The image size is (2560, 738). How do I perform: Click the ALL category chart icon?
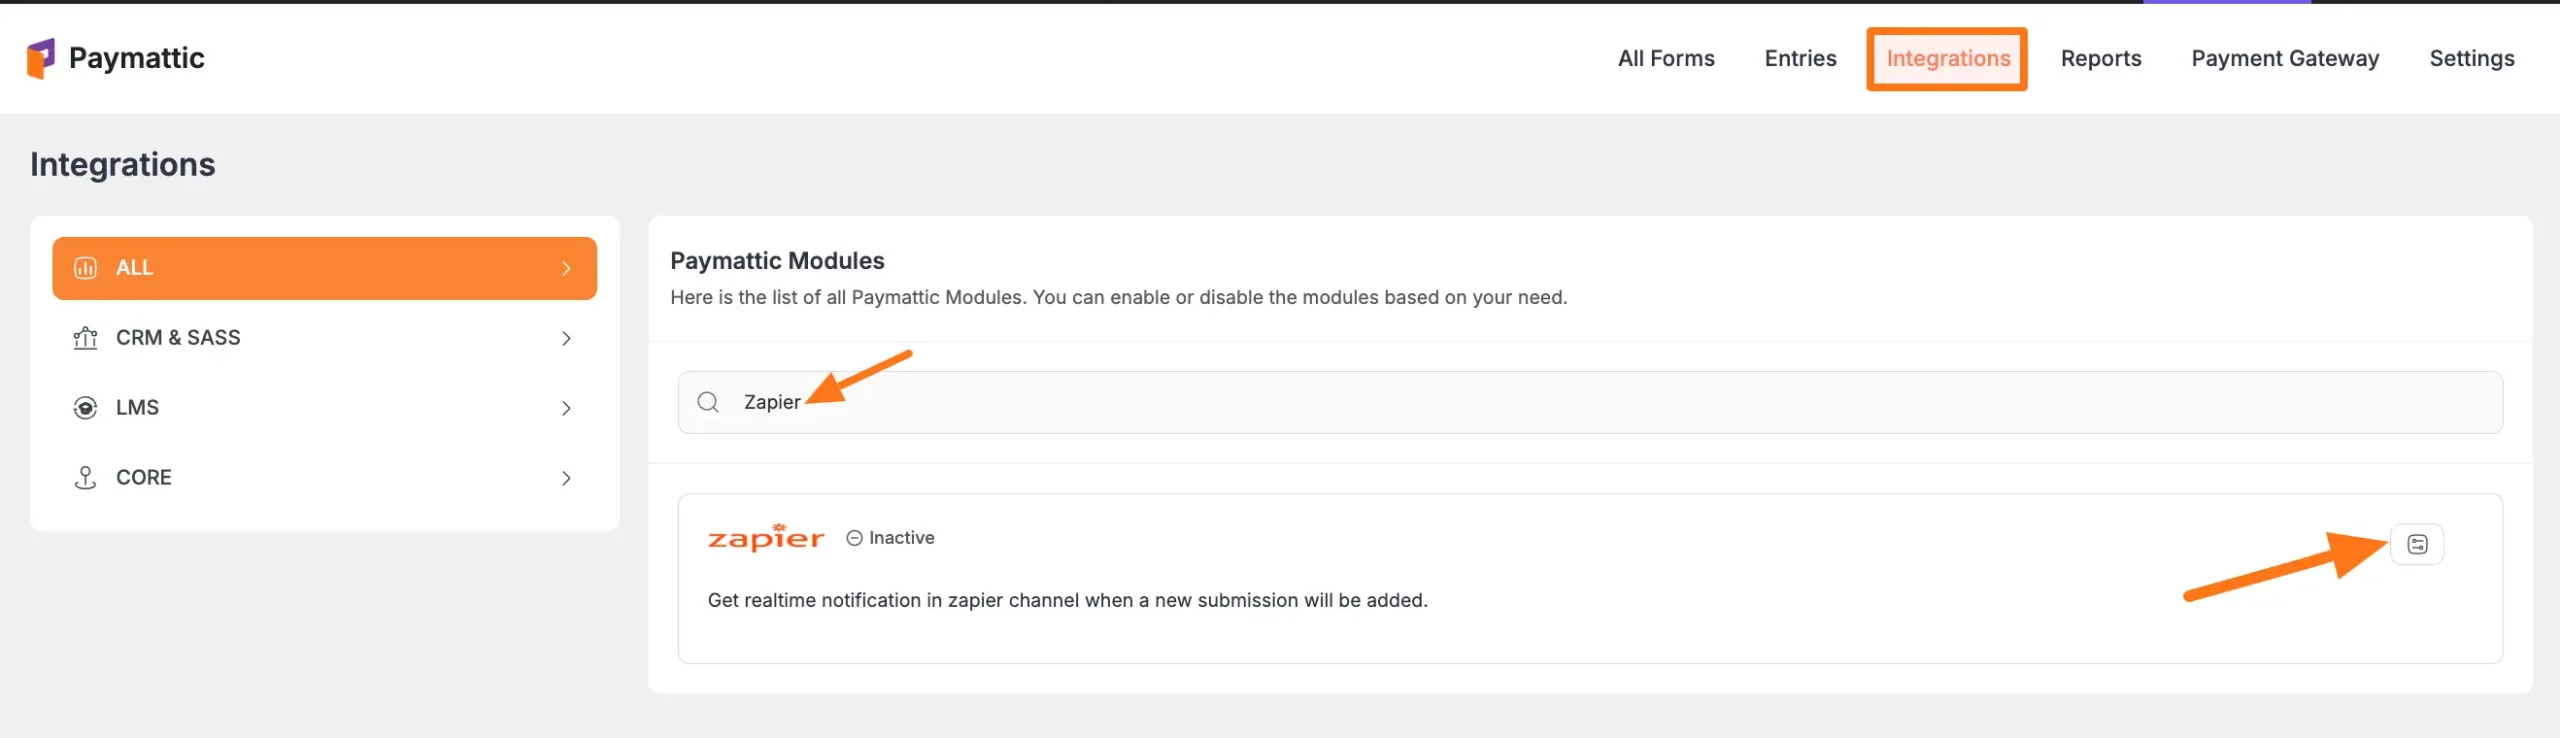click(x=86, y=268)
